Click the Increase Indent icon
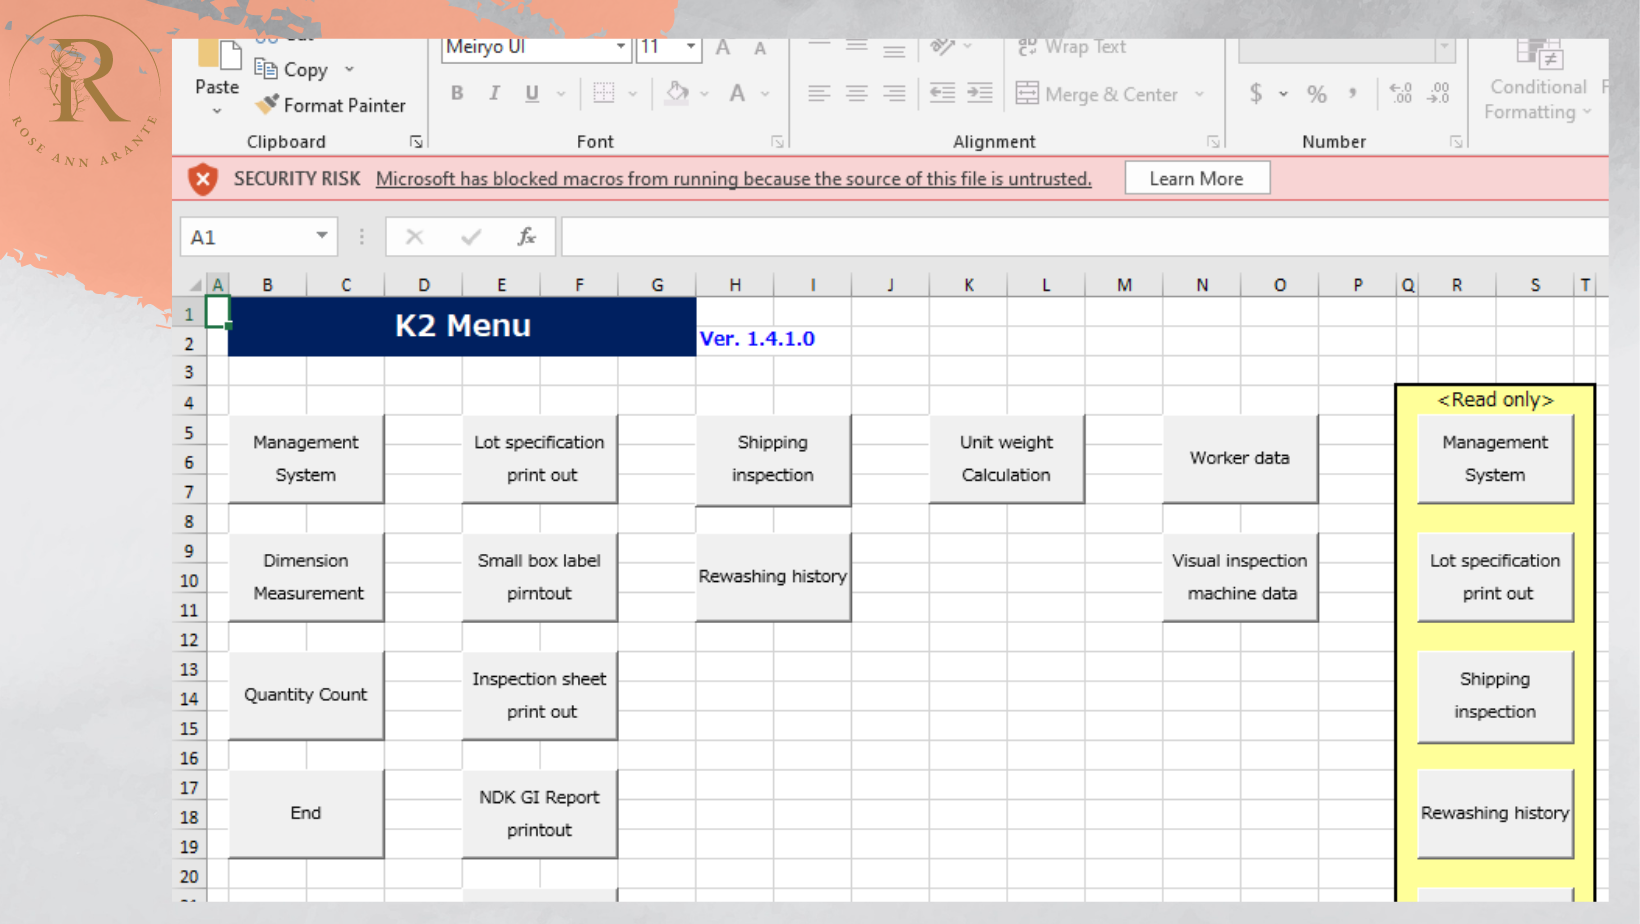The width and height of the screenshot is (1640, 924). coord(980,94)
